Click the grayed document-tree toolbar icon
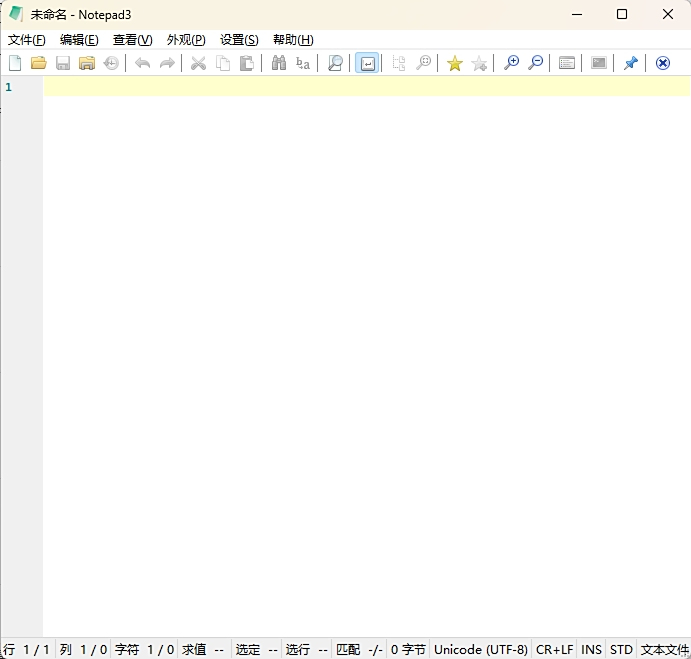 click(x=399, y=63)
